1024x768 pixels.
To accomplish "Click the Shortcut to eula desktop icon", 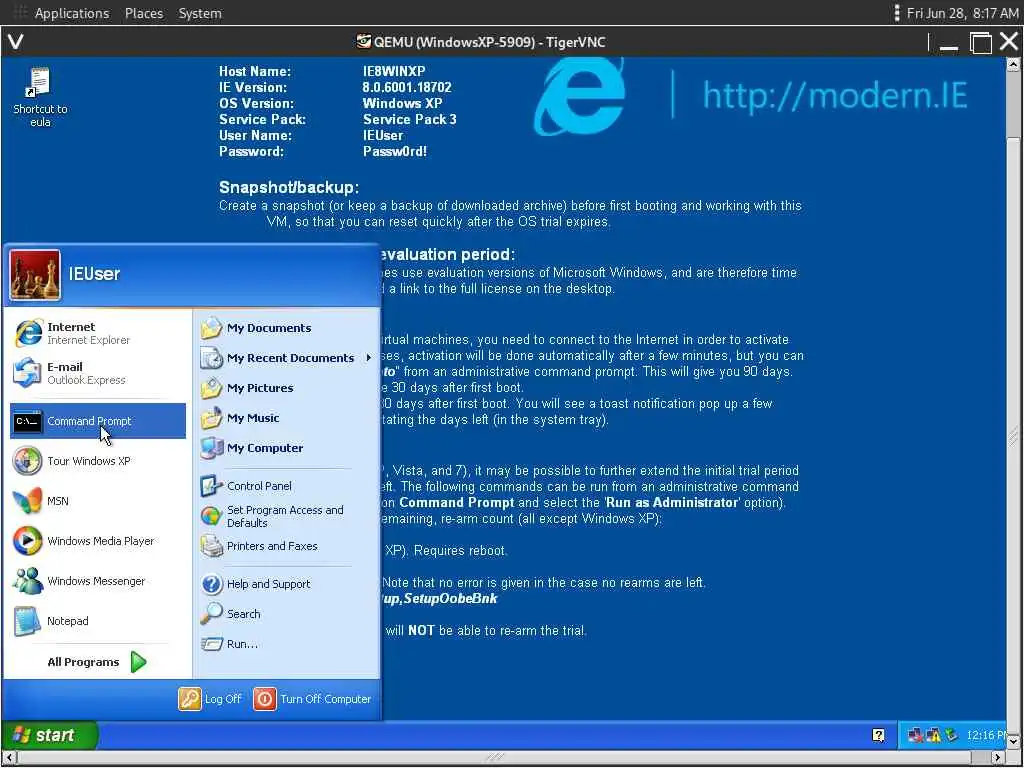I will [40, 97].
